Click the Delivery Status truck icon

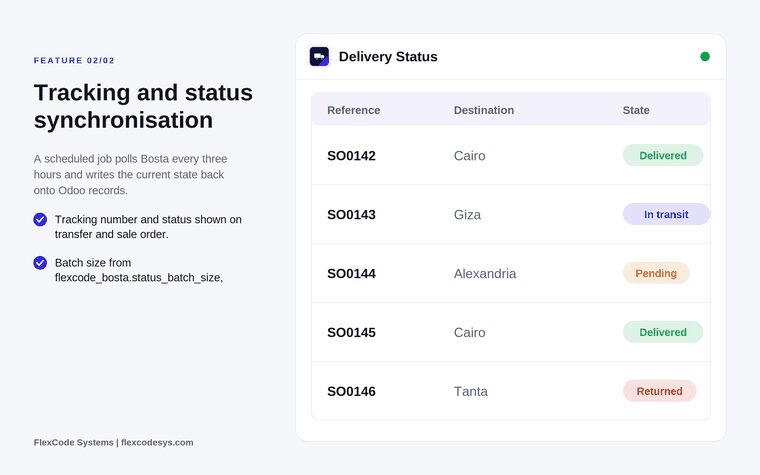pyautogui.click(x=319, y=57)
